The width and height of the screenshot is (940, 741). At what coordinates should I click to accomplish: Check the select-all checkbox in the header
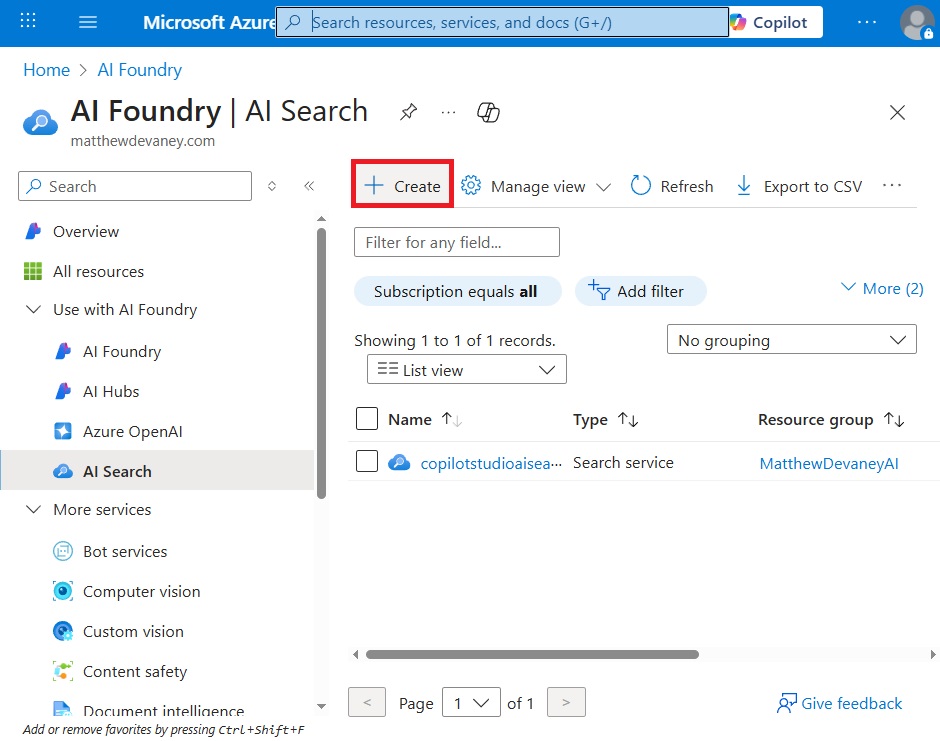367,419
